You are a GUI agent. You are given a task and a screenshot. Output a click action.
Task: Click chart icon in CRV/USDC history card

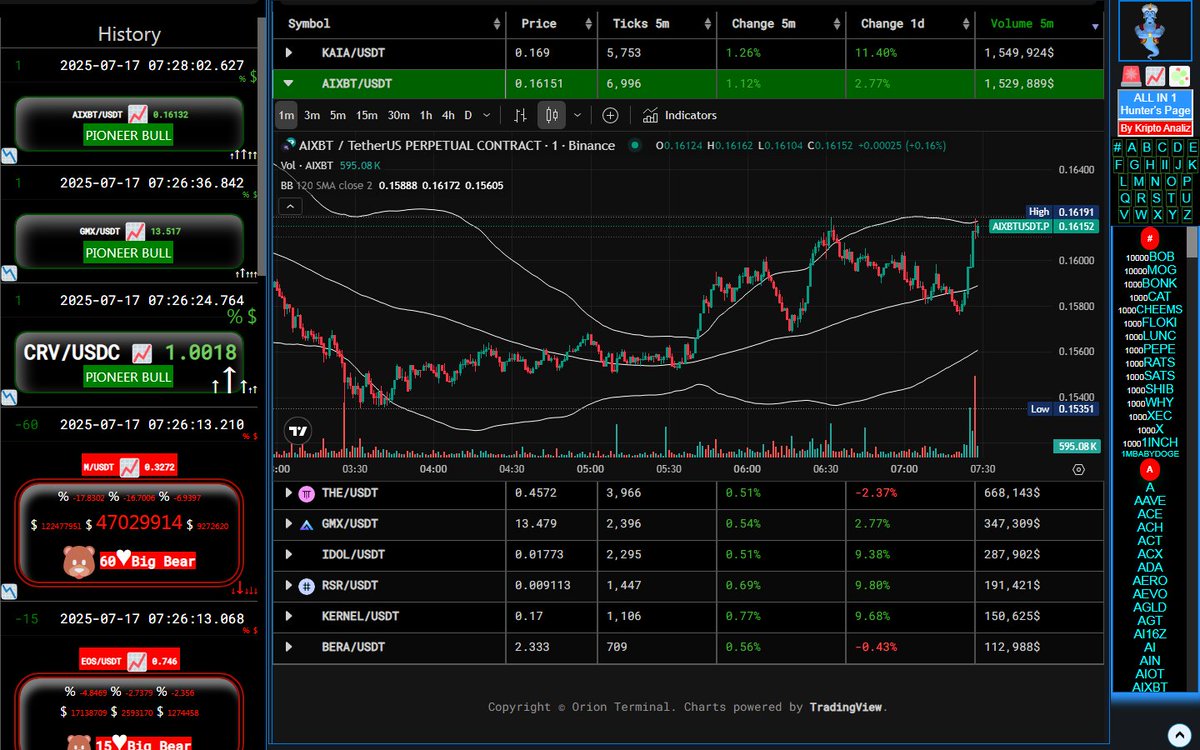pyautogui.click(x=142, y=352)
